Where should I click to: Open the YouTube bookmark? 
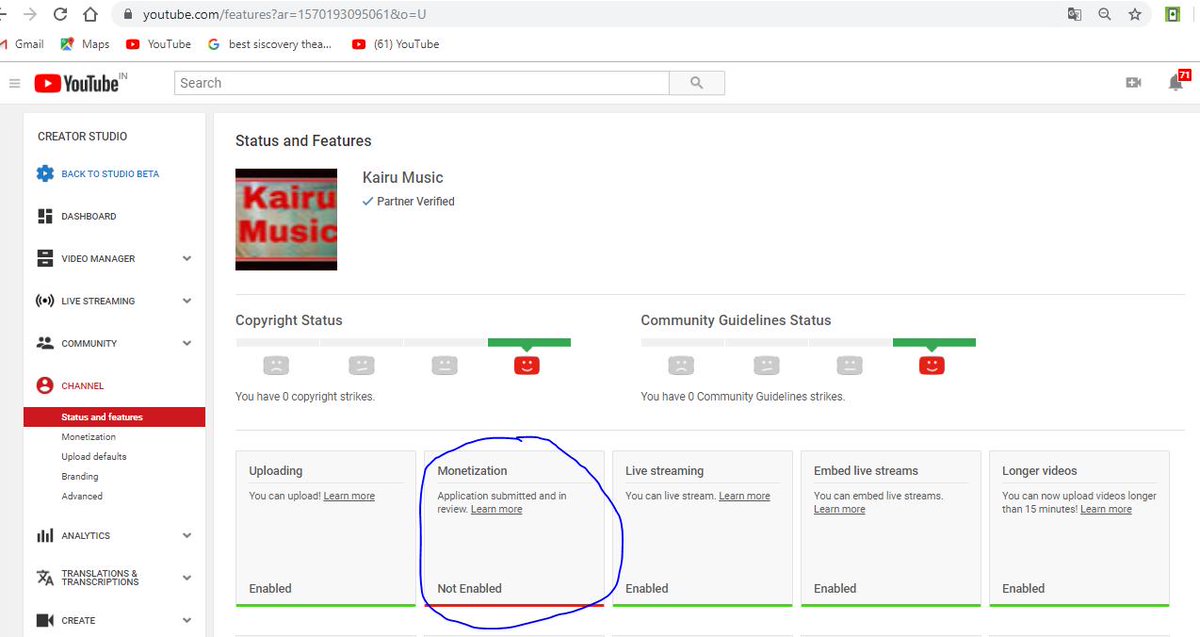pyautogui.click(x=159, y=44)
